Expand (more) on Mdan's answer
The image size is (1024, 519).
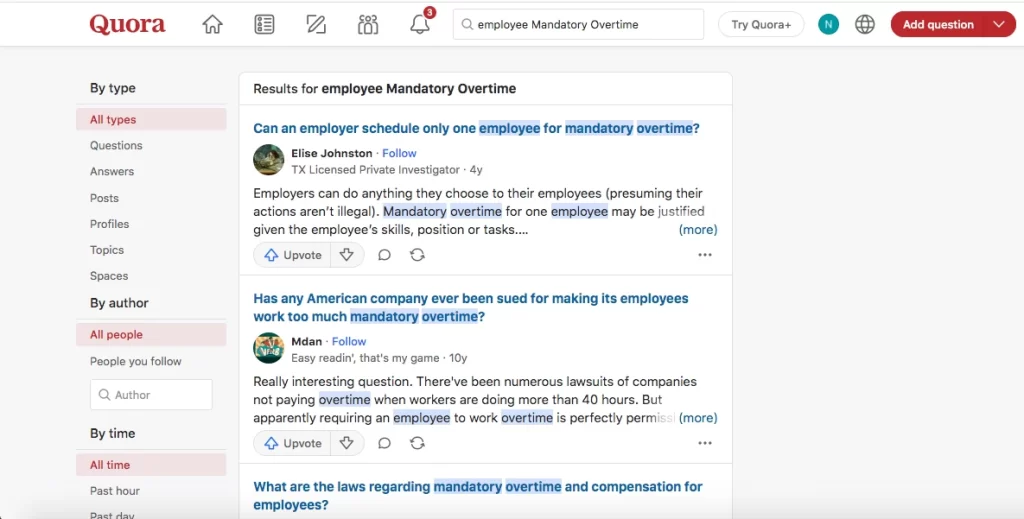698,418
